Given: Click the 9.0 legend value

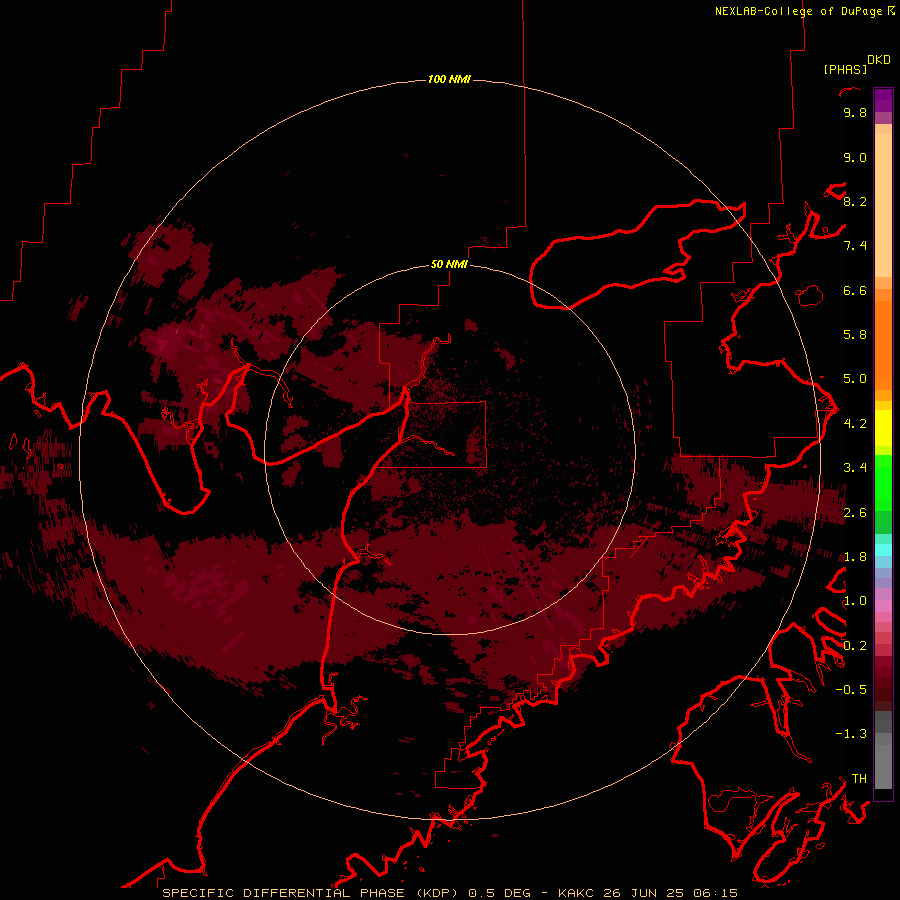Looking at the screenshot, I should pyautogui.click(x=855, y=157).
